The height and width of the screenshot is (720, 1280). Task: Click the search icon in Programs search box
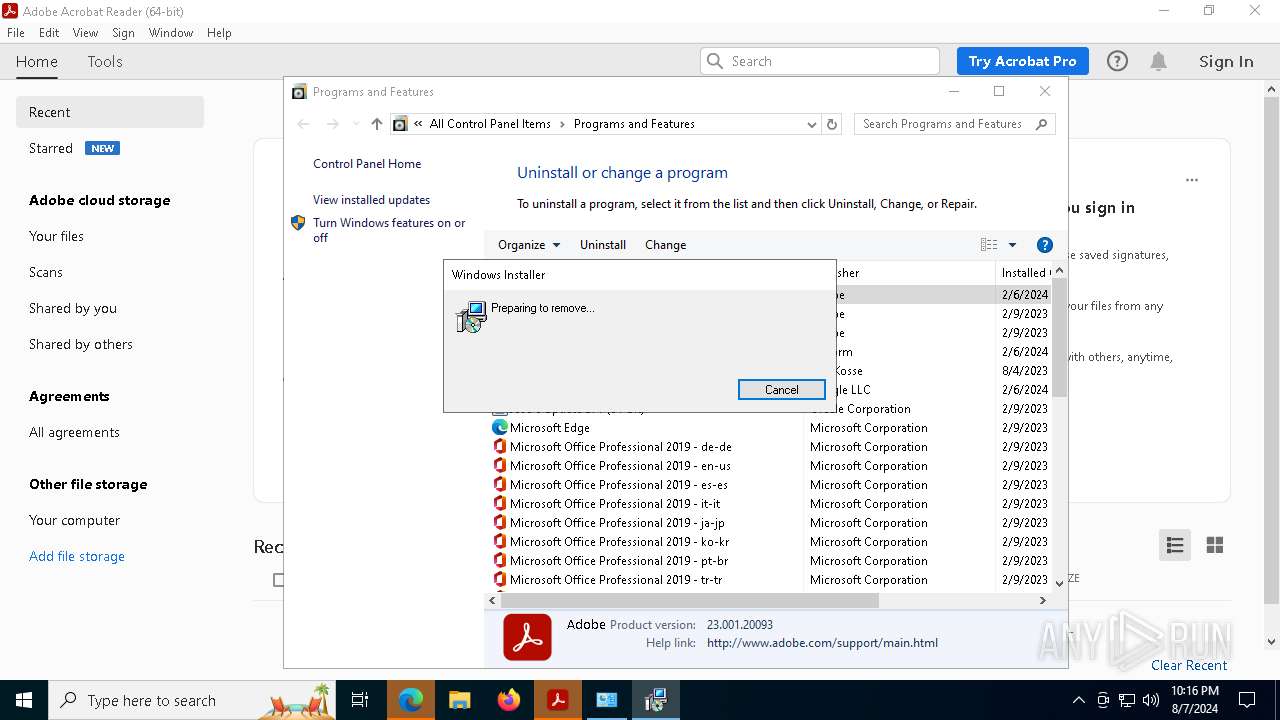1041,124
